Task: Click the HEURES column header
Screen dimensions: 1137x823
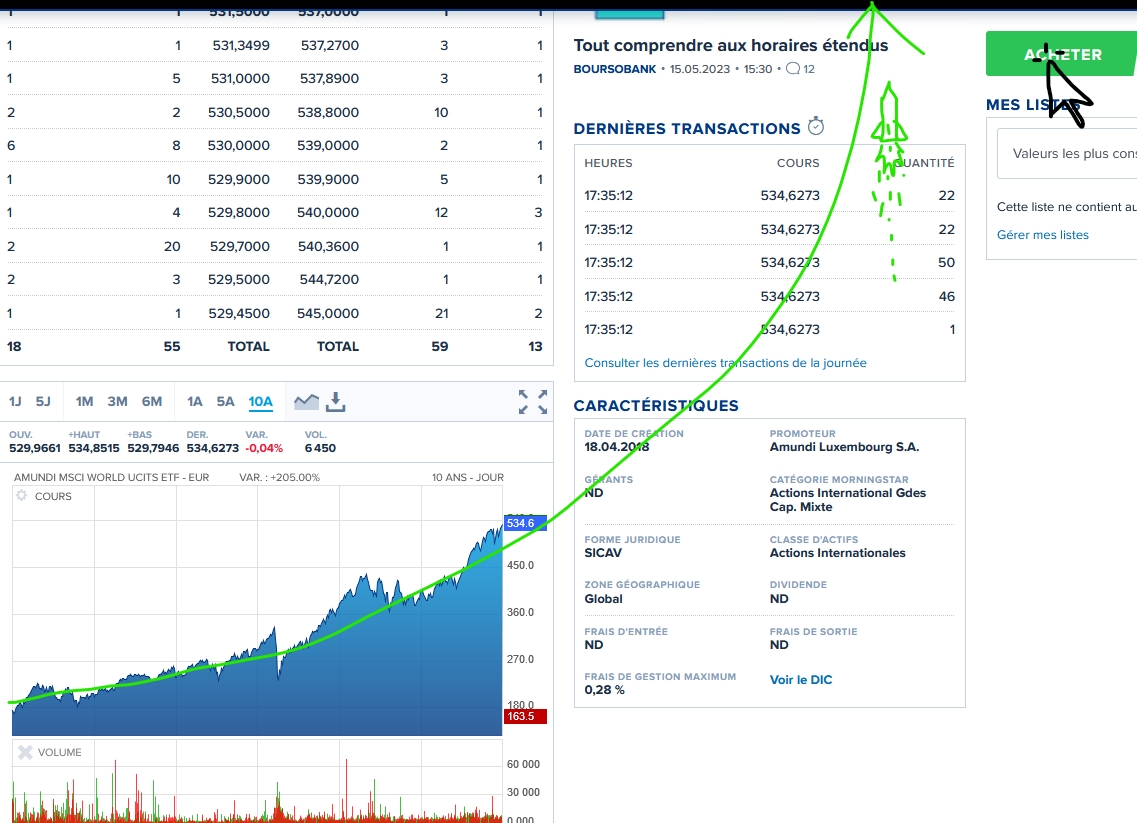Action: pos(608,163)
